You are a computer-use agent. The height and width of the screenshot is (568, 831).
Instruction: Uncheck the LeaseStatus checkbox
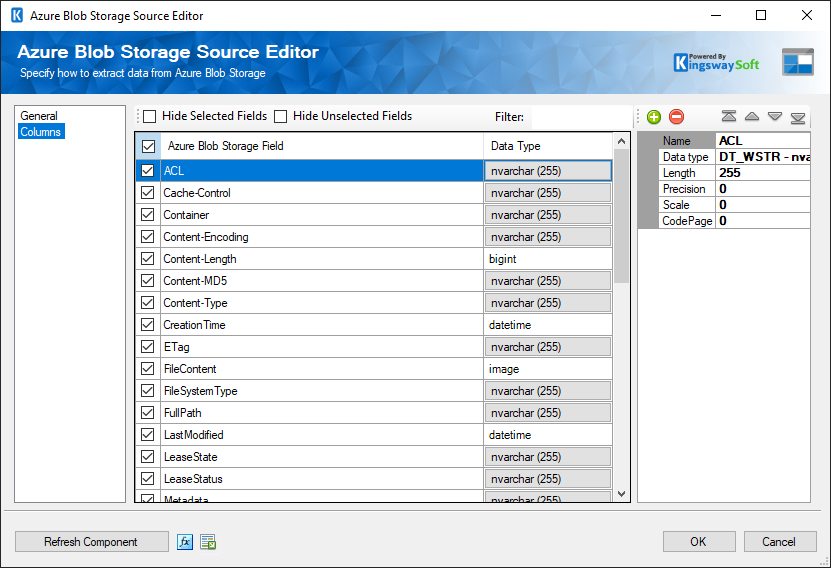point(147,478)
